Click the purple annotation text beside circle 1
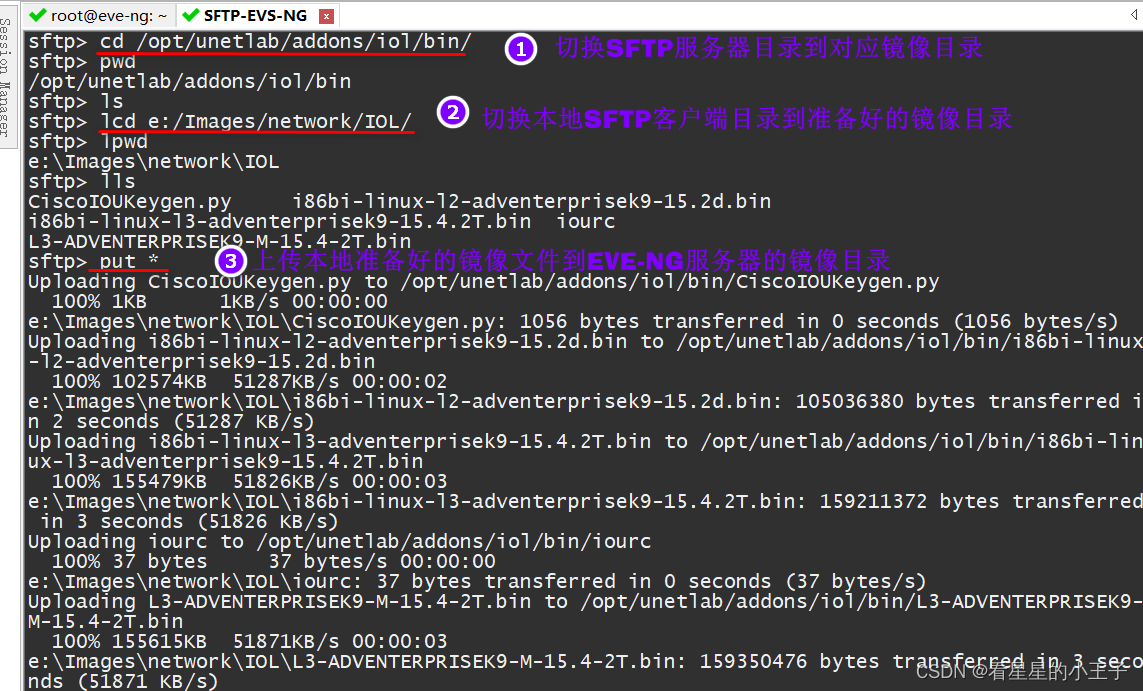Screen dimensions: 1143x691 769,47
